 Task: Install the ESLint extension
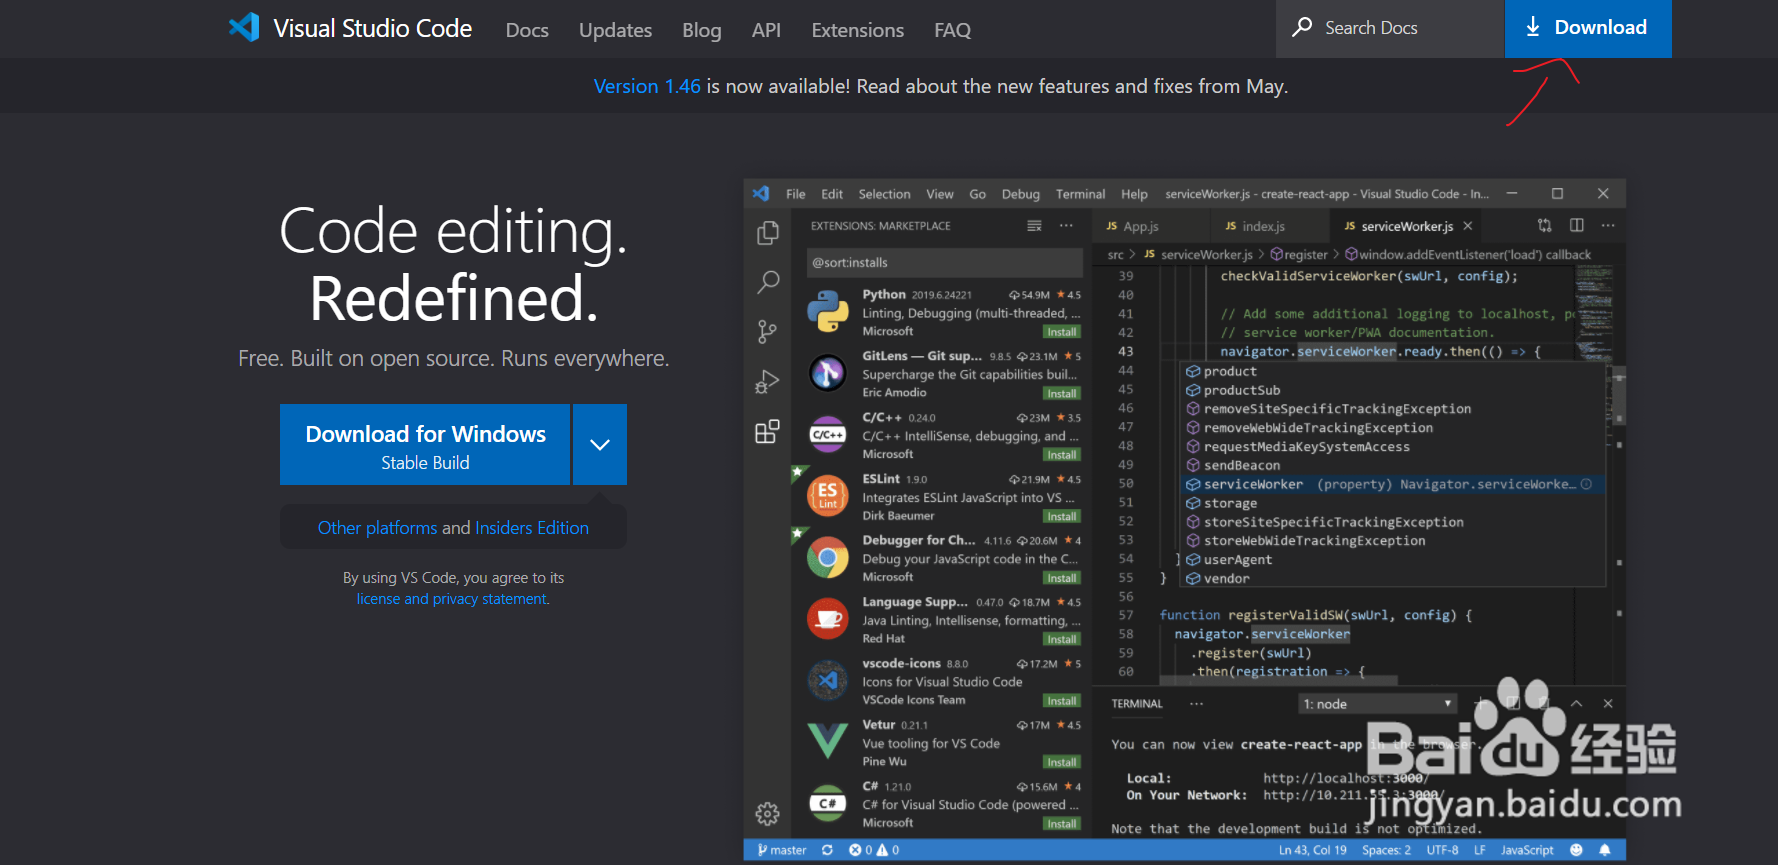click(x=1061, y=517)
